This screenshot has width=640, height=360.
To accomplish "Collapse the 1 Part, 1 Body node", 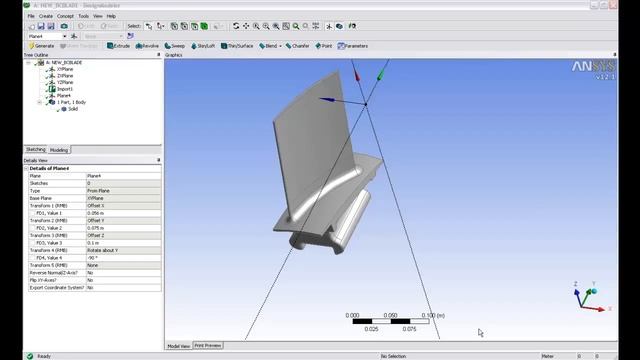I will point(40,102).
